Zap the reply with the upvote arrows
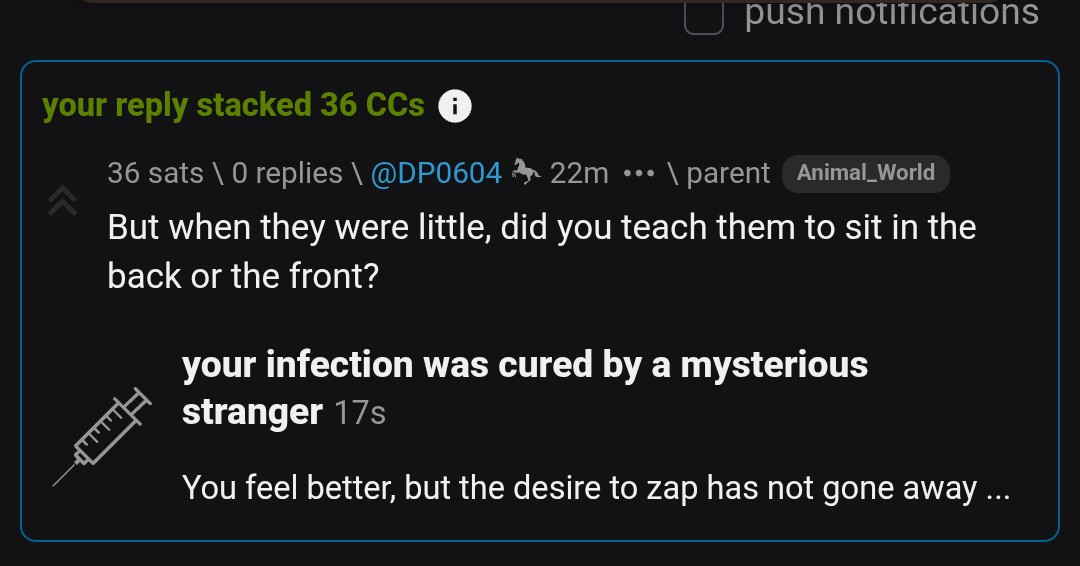Viewport: 1080px width, 566px height. (x=62, y=203)
